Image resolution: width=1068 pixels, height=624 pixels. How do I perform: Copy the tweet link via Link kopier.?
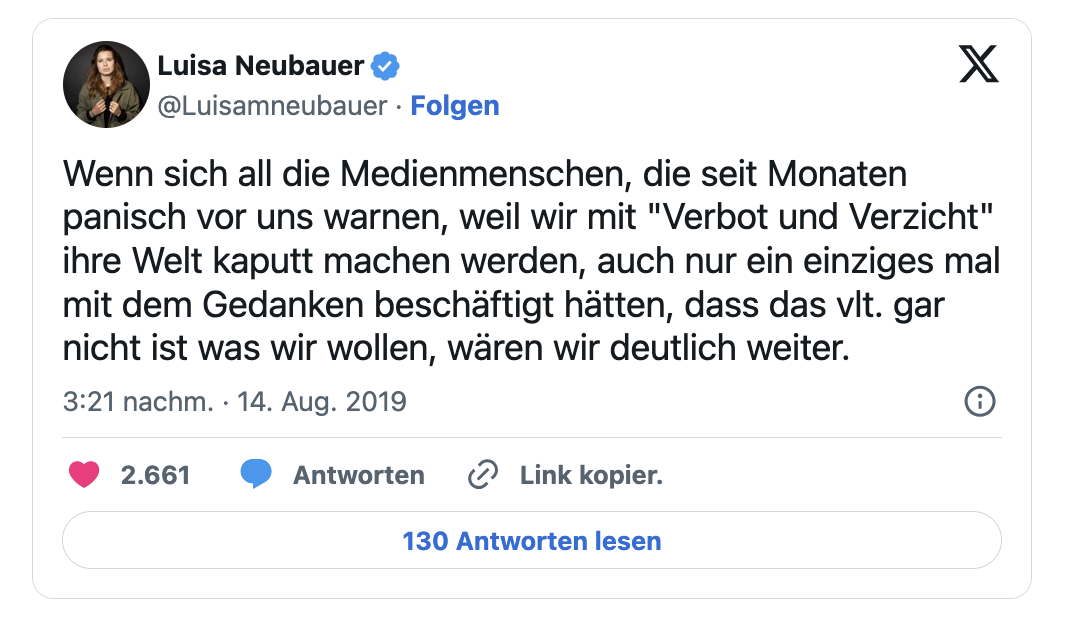point(591,475)
